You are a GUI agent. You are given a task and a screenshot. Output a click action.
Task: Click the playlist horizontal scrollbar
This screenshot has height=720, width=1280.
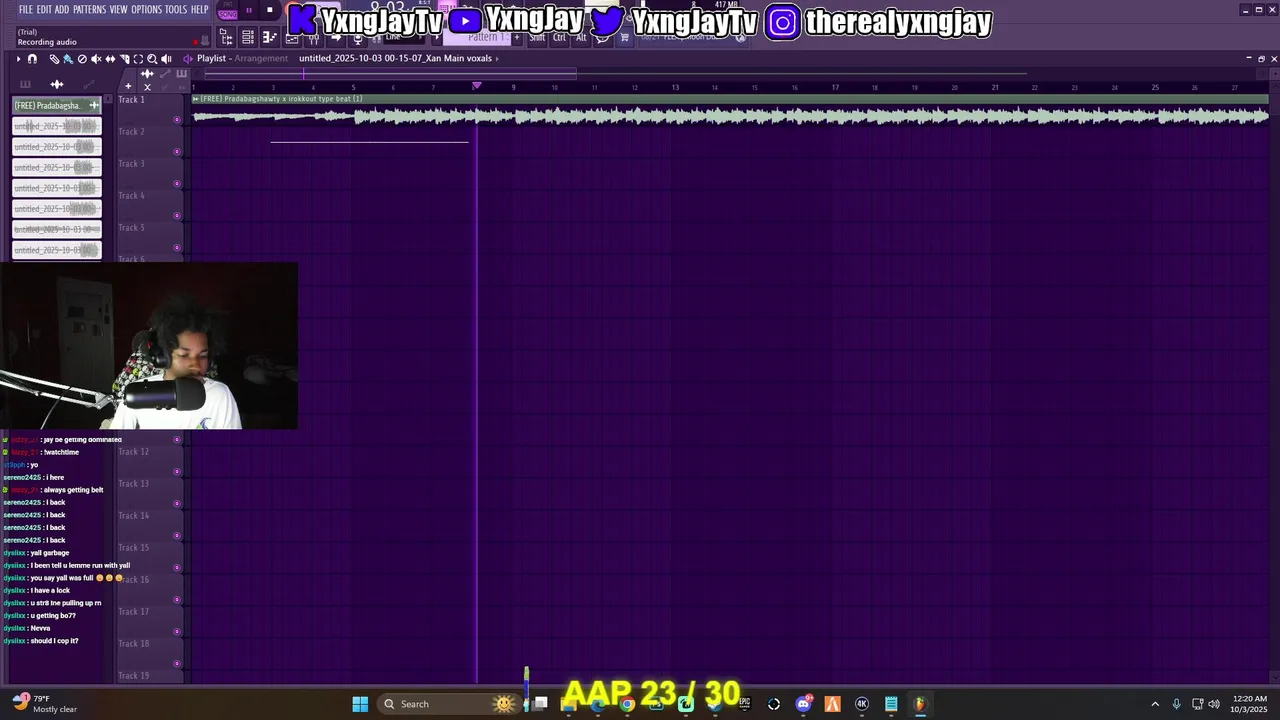pyautogui.click(x=390, y=73)
